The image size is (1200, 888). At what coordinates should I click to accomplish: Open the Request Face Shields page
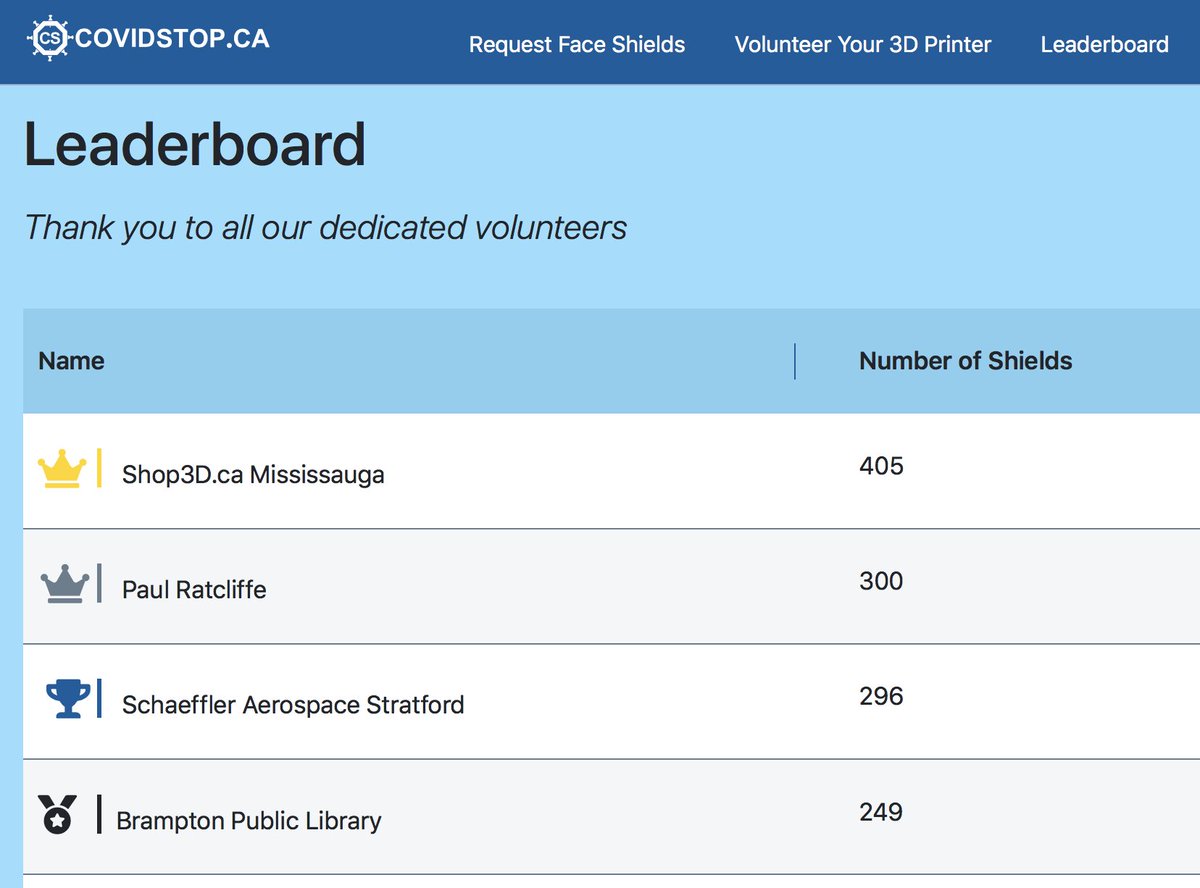[577, 45]
